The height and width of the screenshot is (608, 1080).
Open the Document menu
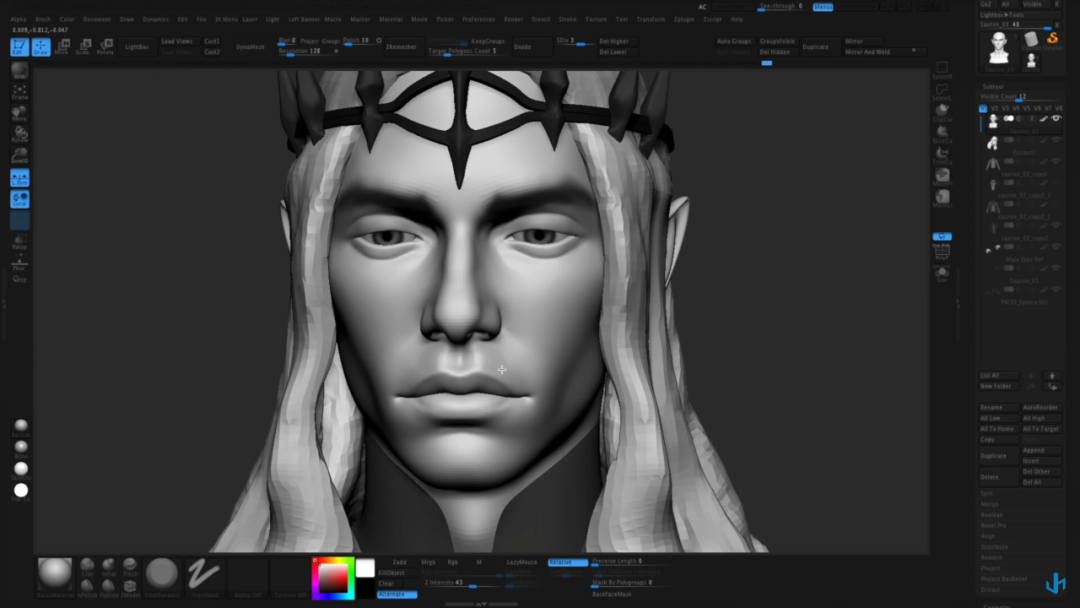96,19
